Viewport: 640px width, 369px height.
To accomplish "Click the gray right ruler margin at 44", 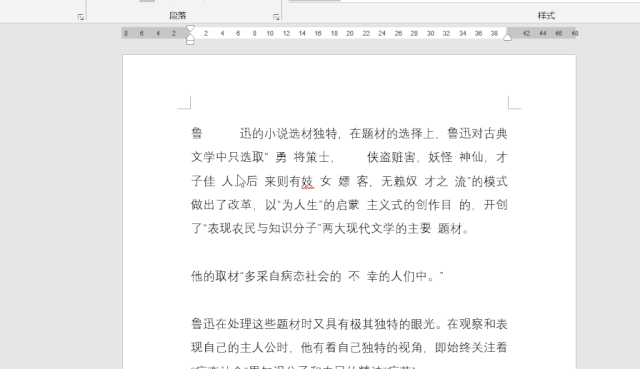I will click(542, 33).
